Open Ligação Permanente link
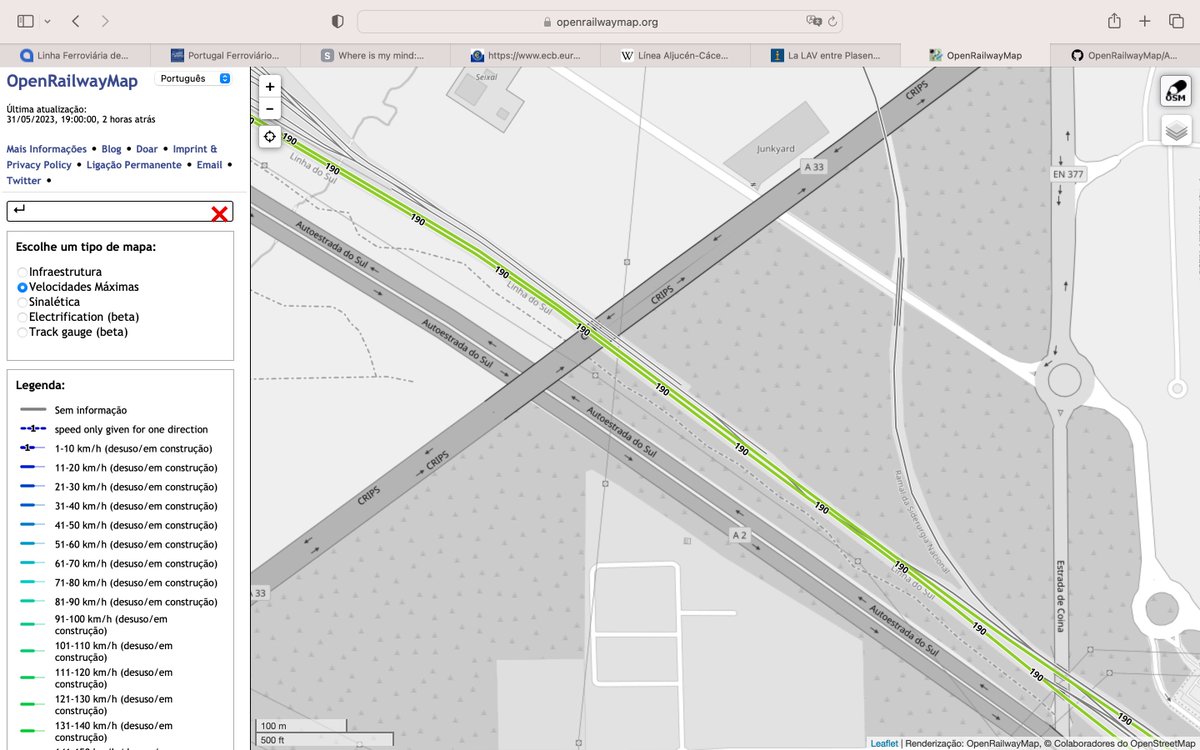 [134, 165]
